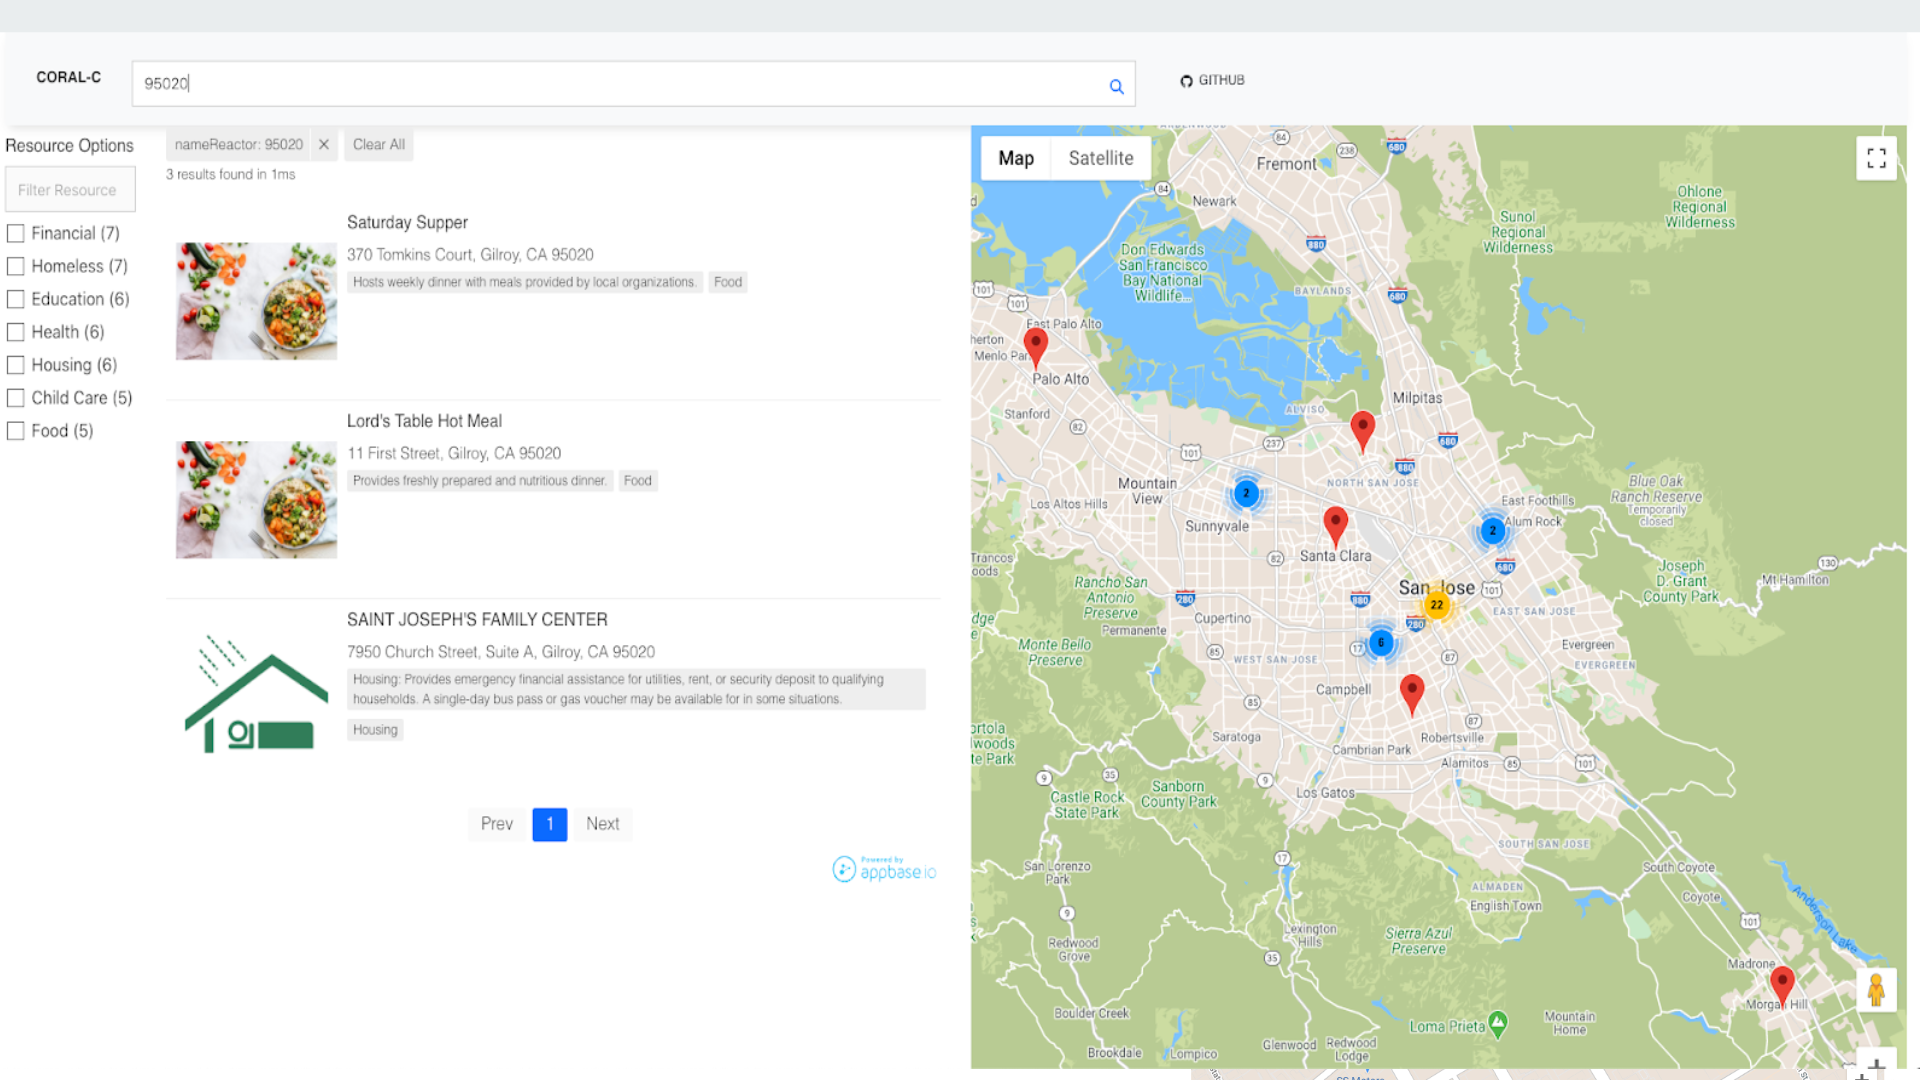Click the blue cluster 2 near Alum Rock

click(1493, 531)
